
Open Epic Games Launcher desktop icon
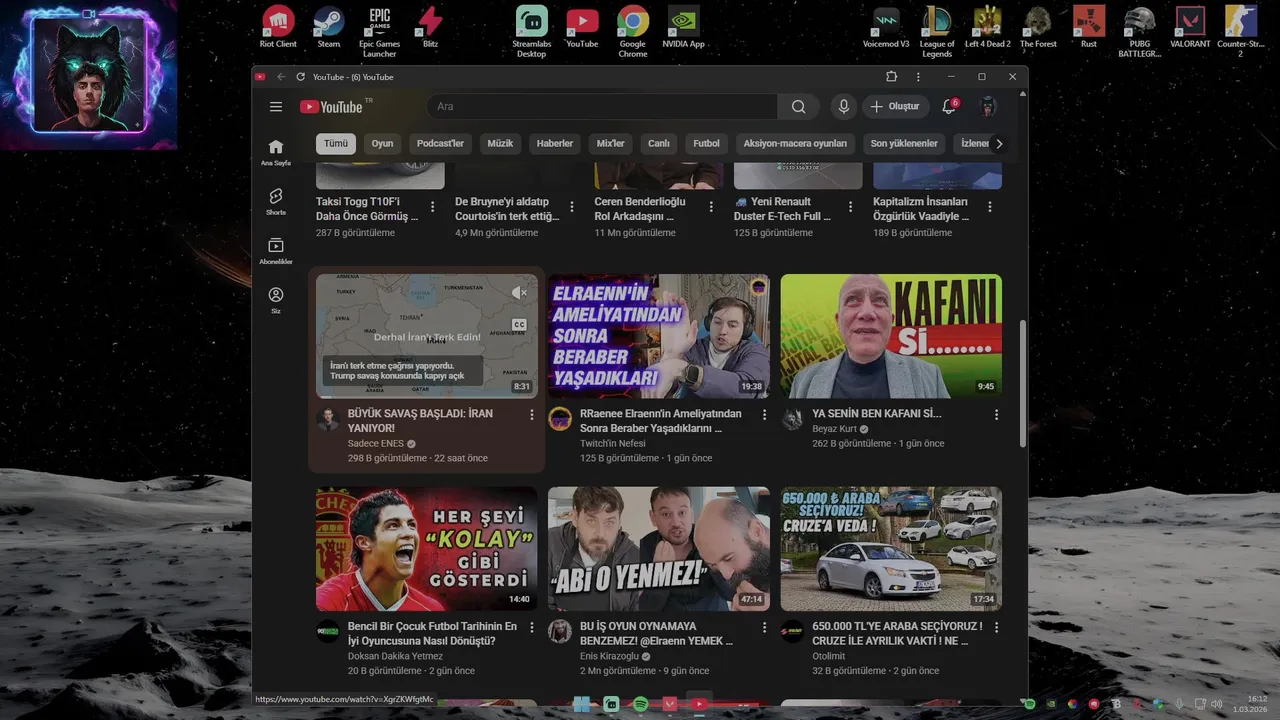coord(379,32)
